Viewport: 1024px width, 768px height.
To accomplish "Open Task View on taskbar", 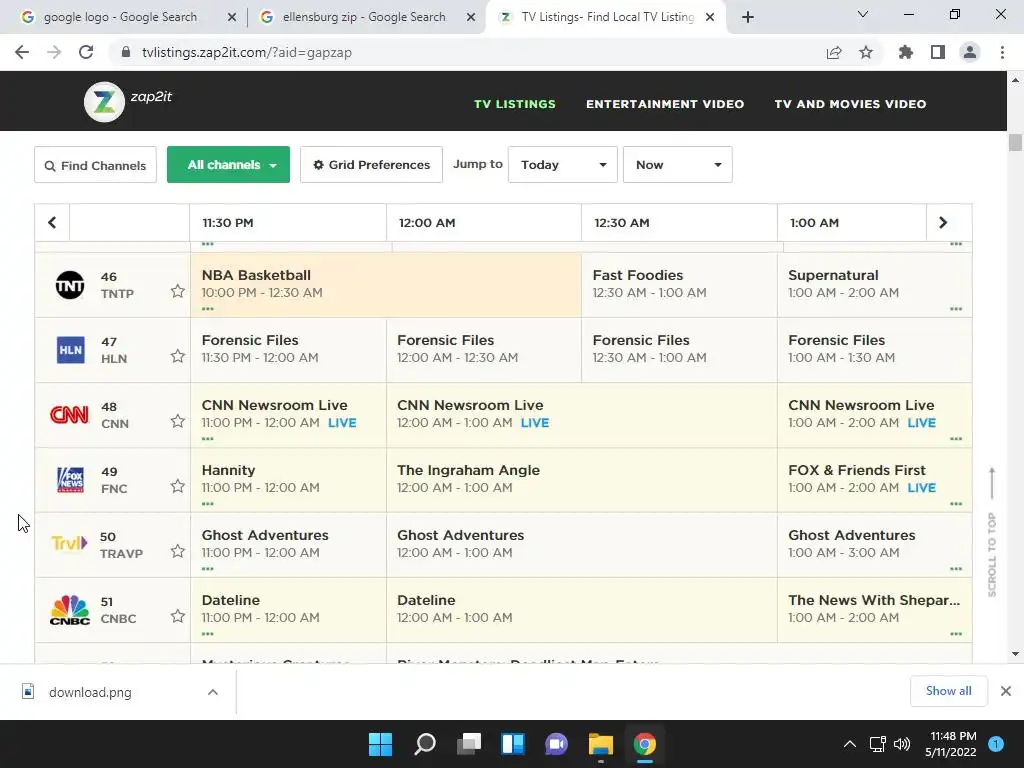I will click(x=469, y=744).
